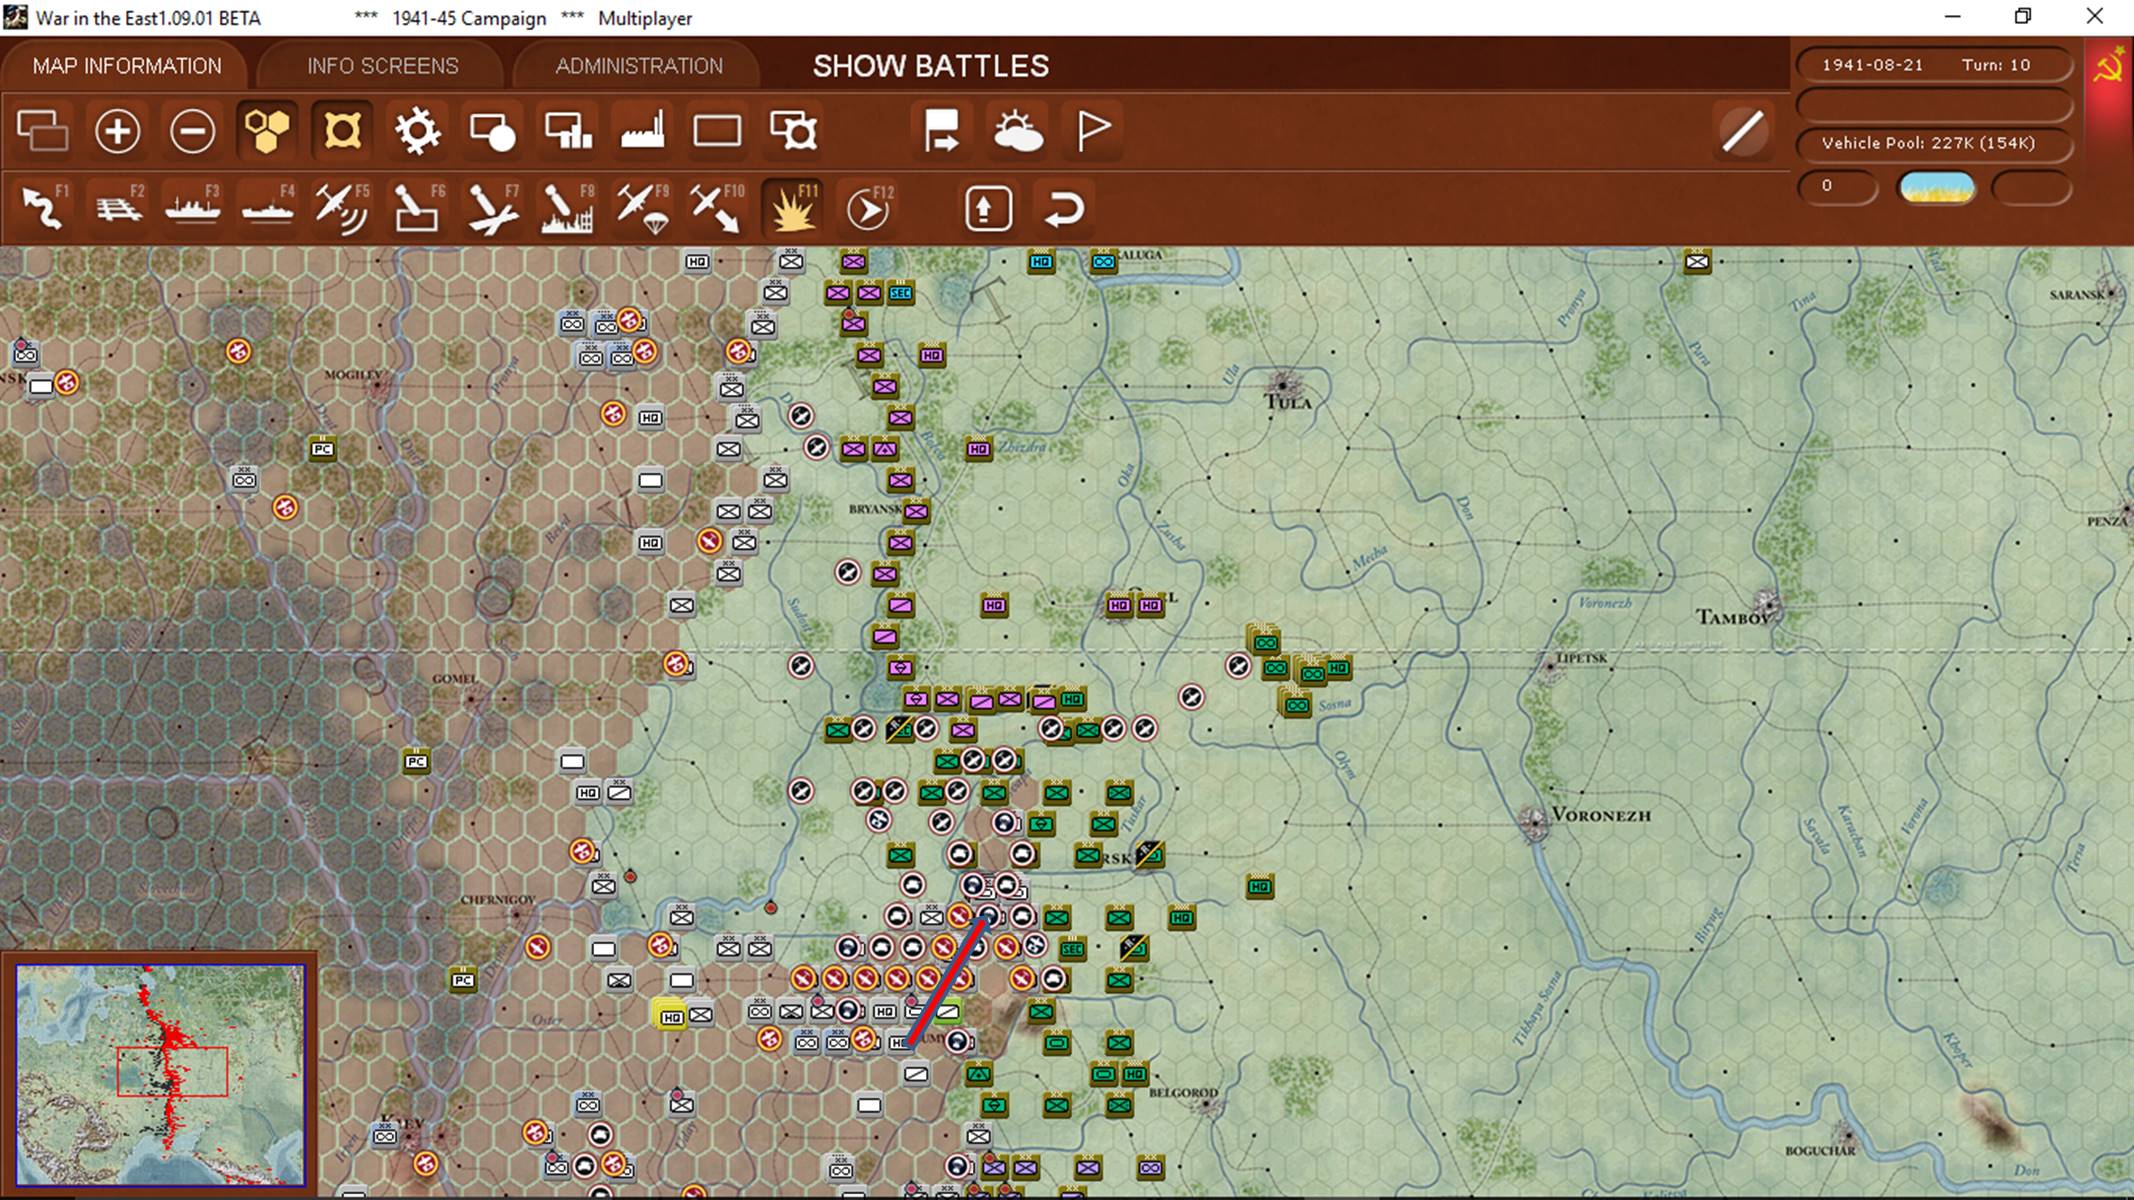Toggle the hex grid display button
2134x1200 pixels.
(x=267, y=131)
